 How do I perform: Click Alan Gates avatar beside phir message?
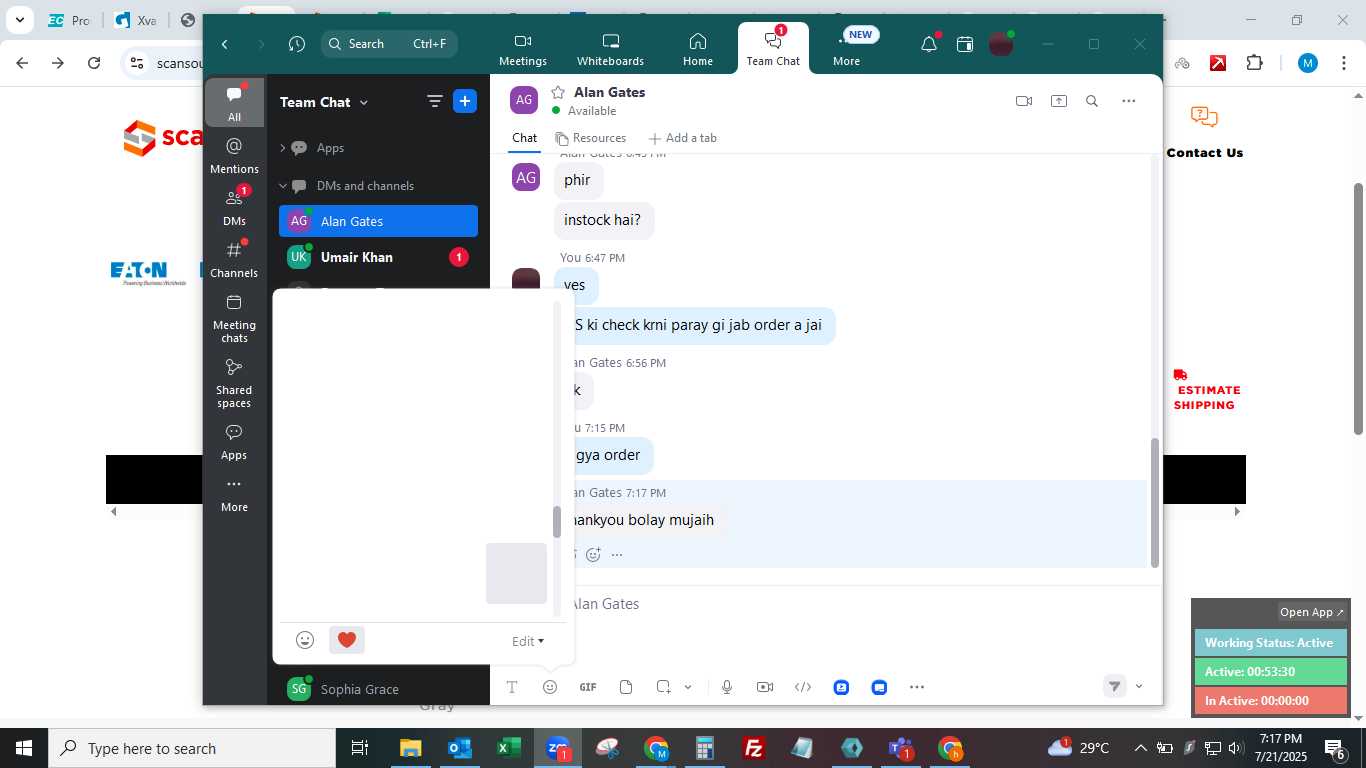pos(526,177)
